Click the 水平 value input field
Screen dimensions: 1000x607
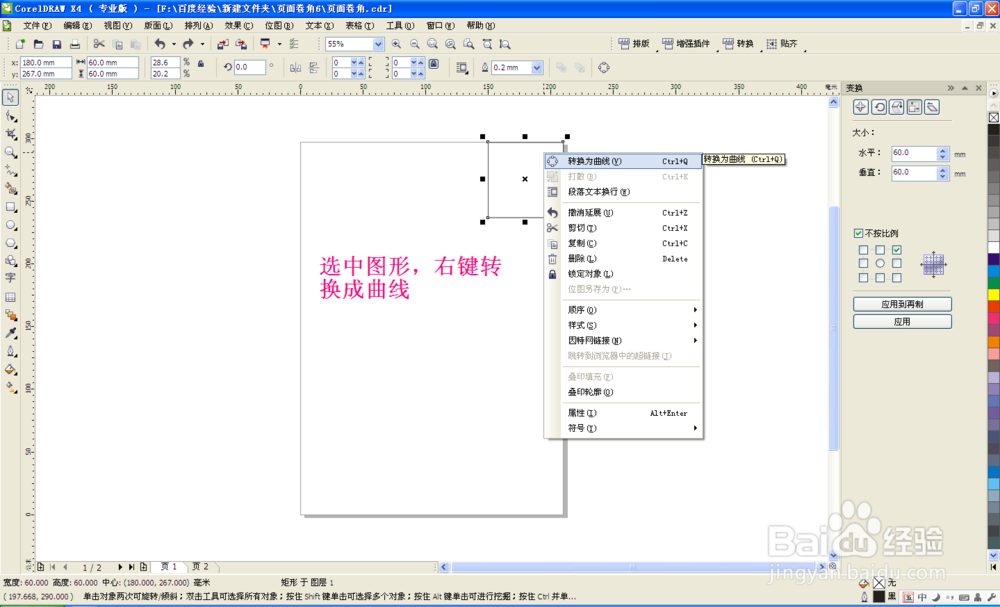tap(916, 152)
